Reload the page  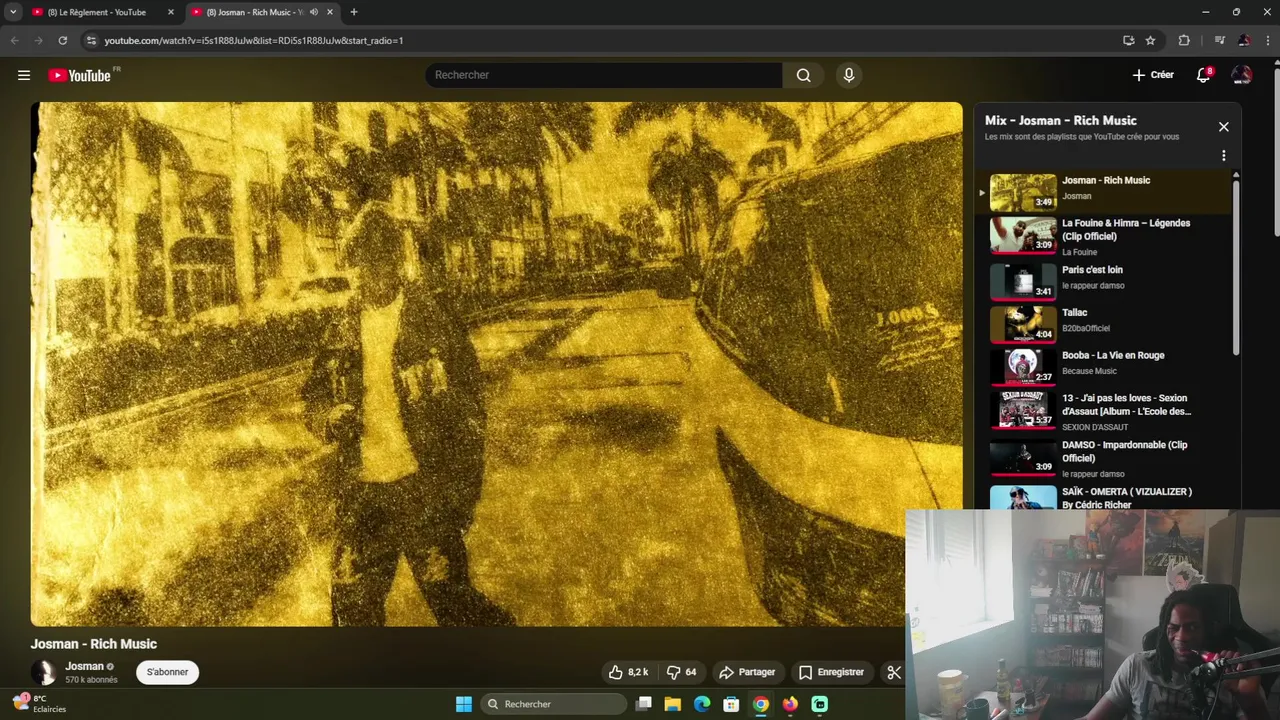click(x=62, y=40)
